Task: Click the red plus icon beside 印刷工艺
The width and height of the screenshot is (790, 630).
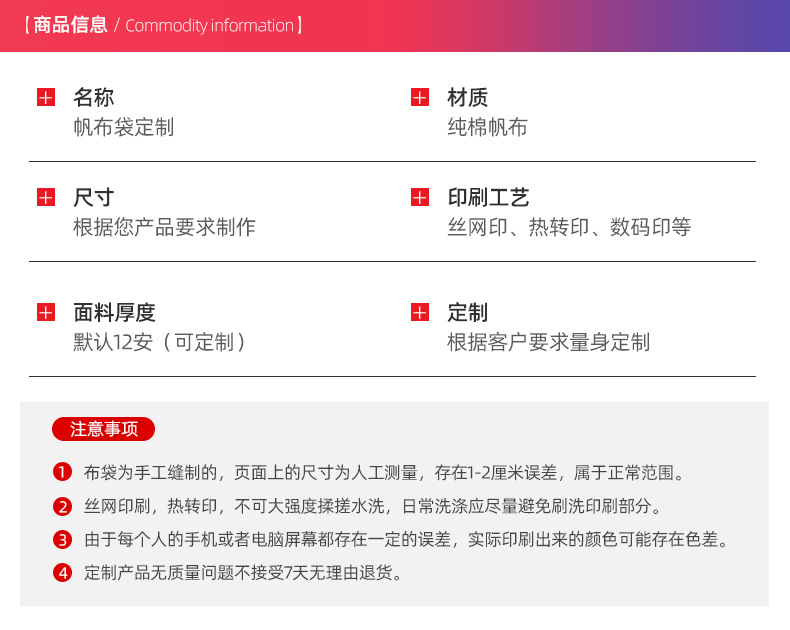Action: [420, 198]
